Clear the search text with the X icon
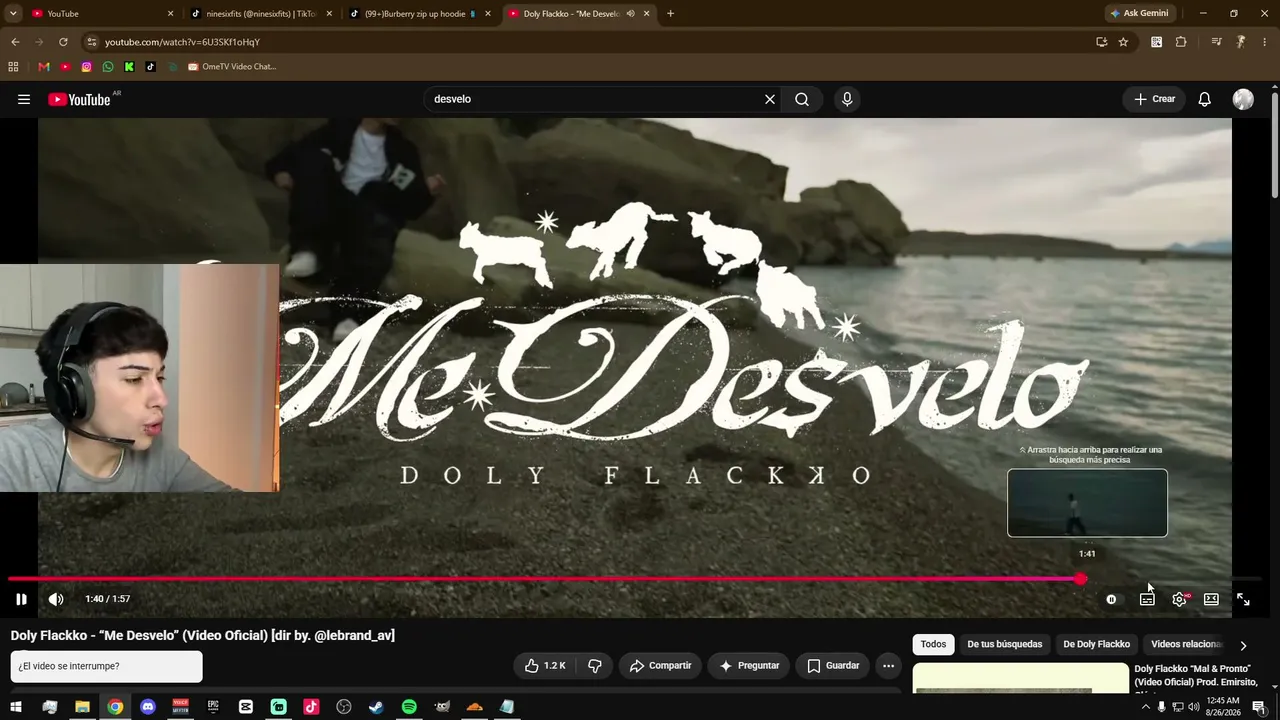 (770, 99)
